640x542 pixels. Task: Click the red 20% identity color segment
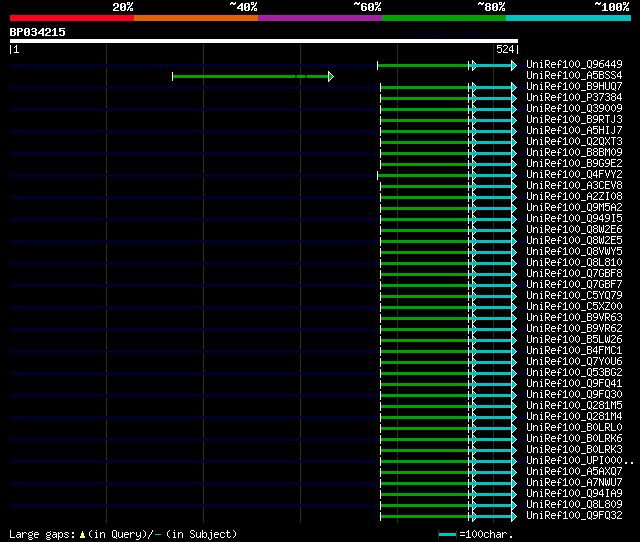tap(72, 18)
